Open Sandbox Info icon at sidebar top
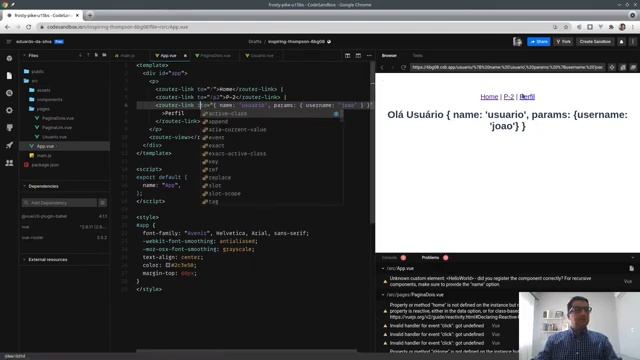The height and width of the screenshot is (360, 640). (9, 59)
